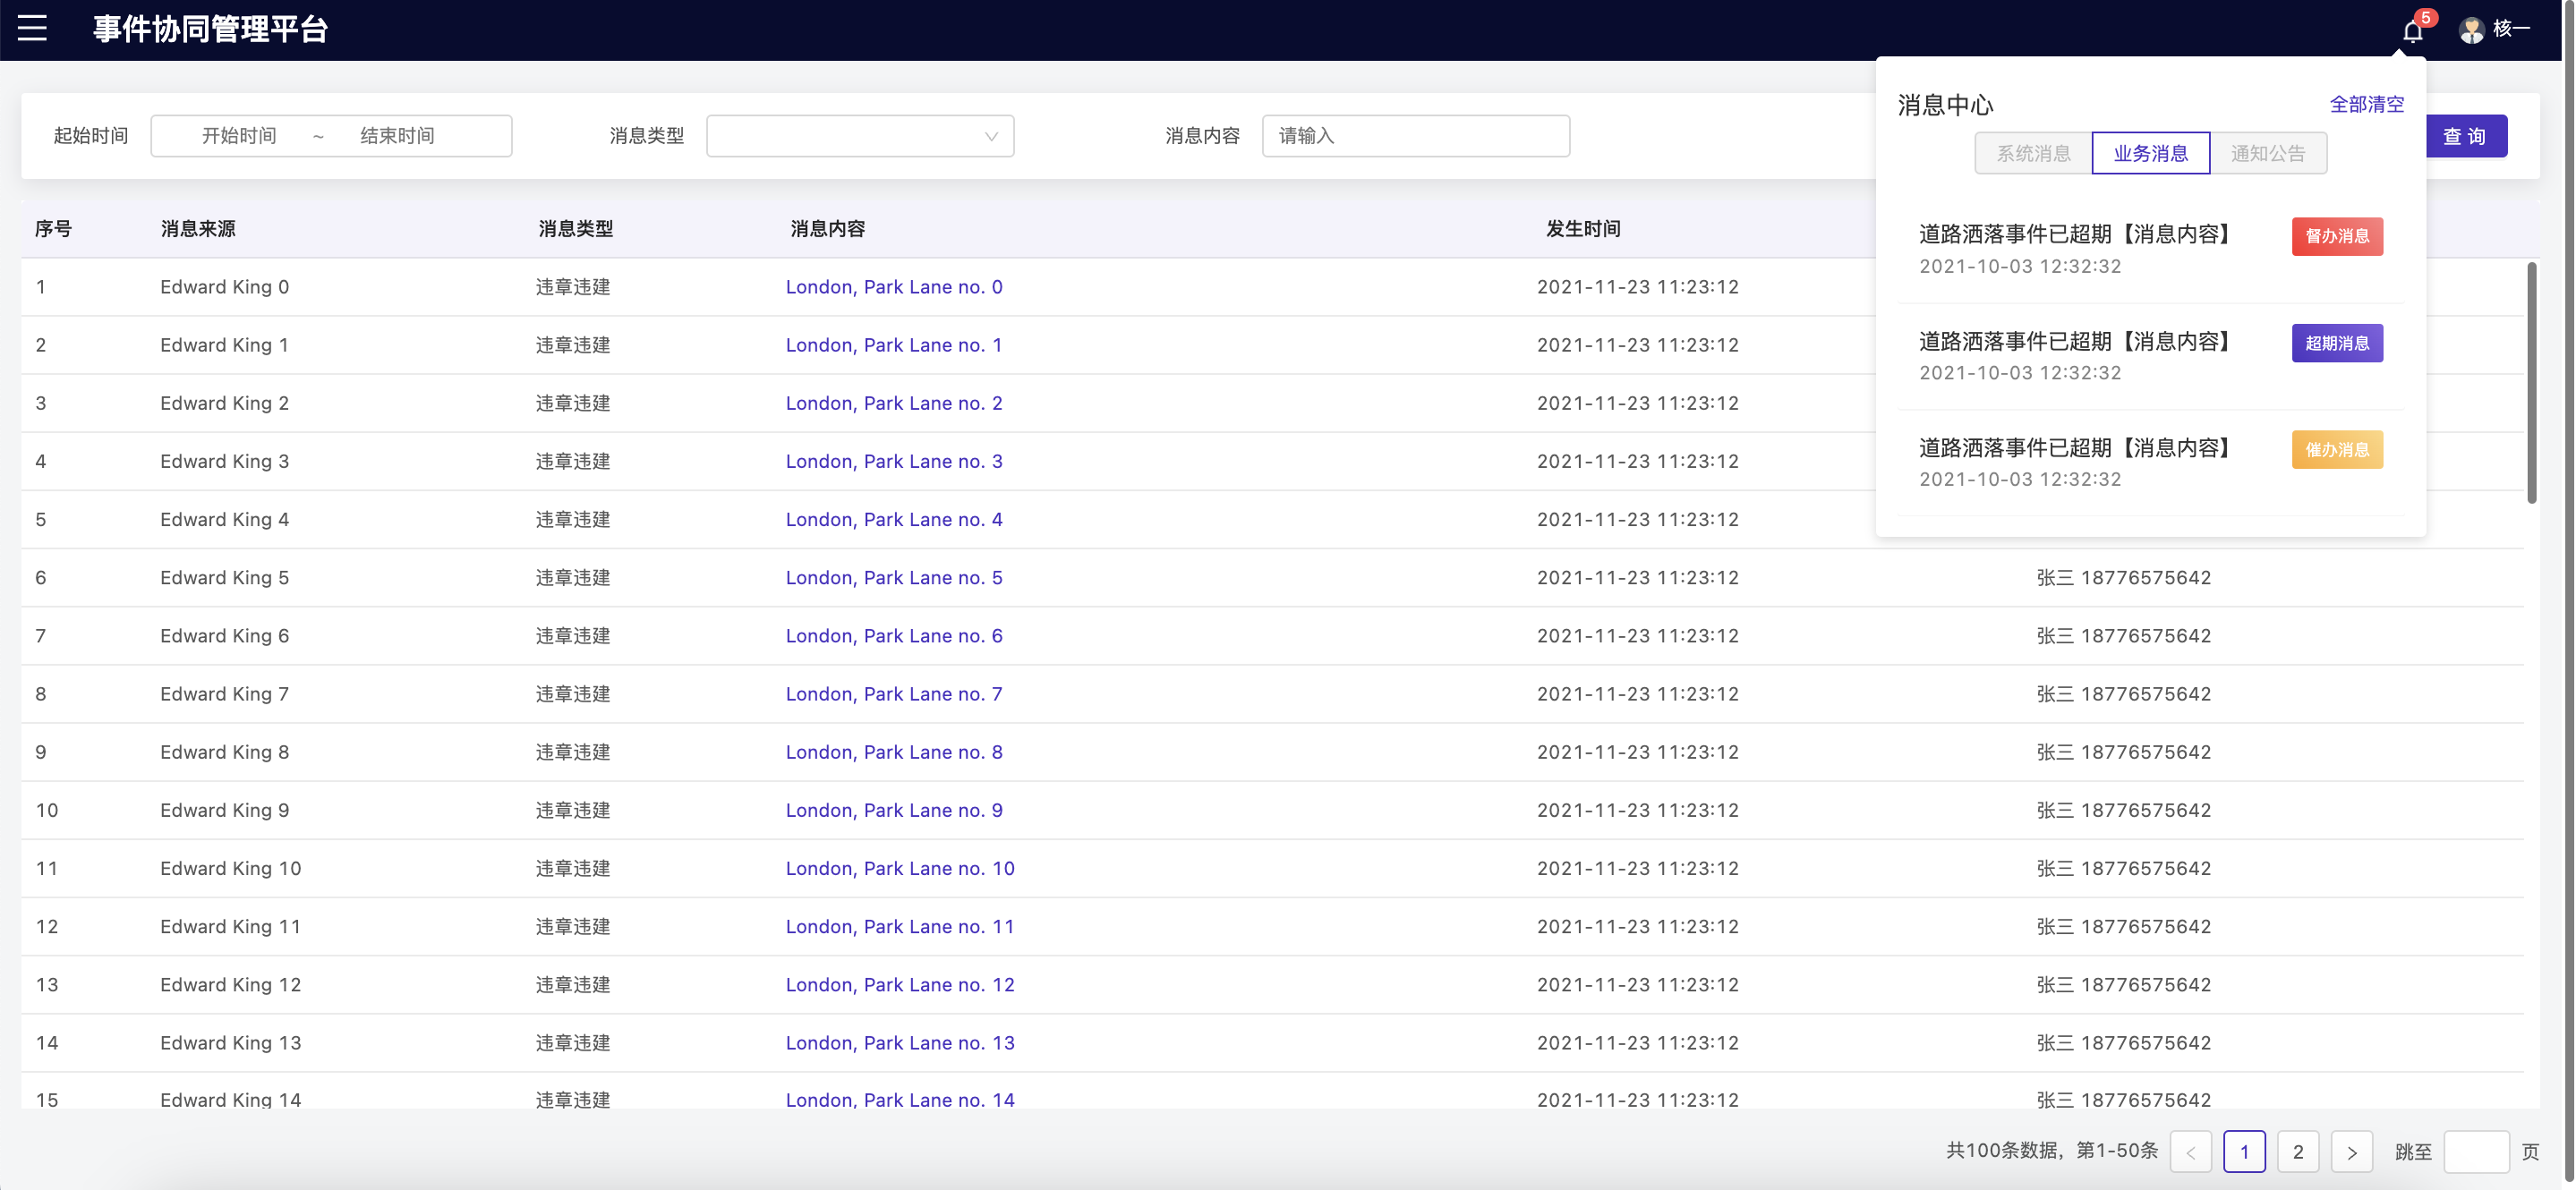
Task: Expand the 消息类型 dropdown
Action: click(x=860, y=136)
